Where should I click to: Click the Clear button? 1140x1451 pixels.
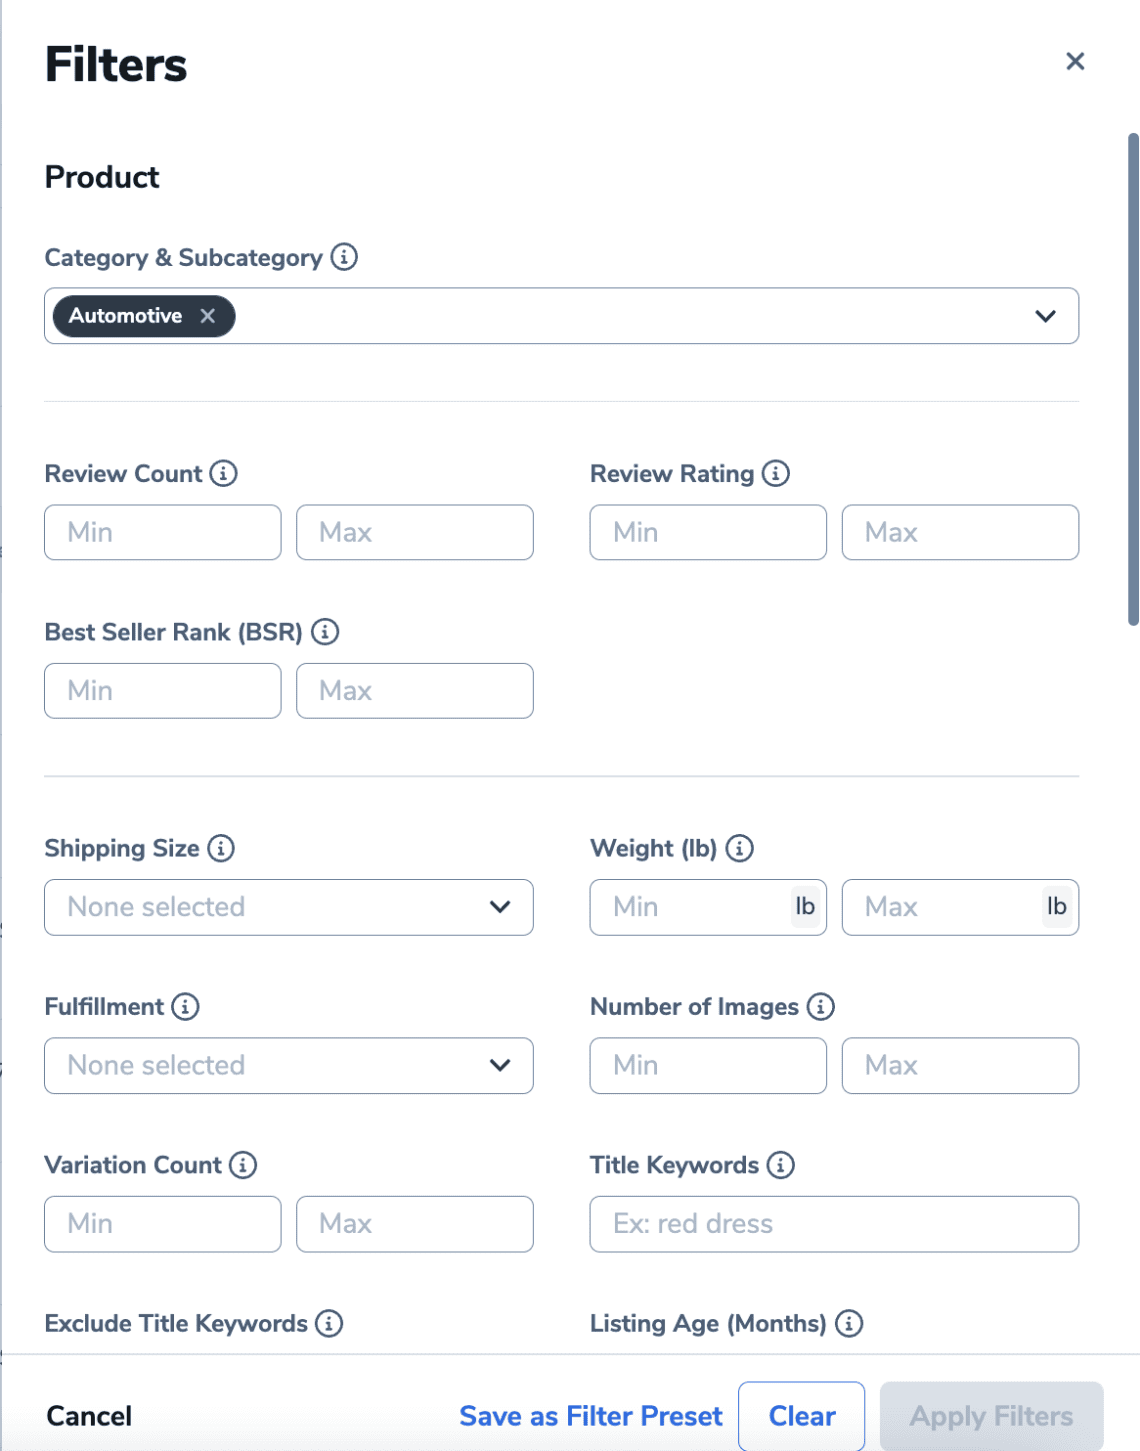click(801, 1416)
